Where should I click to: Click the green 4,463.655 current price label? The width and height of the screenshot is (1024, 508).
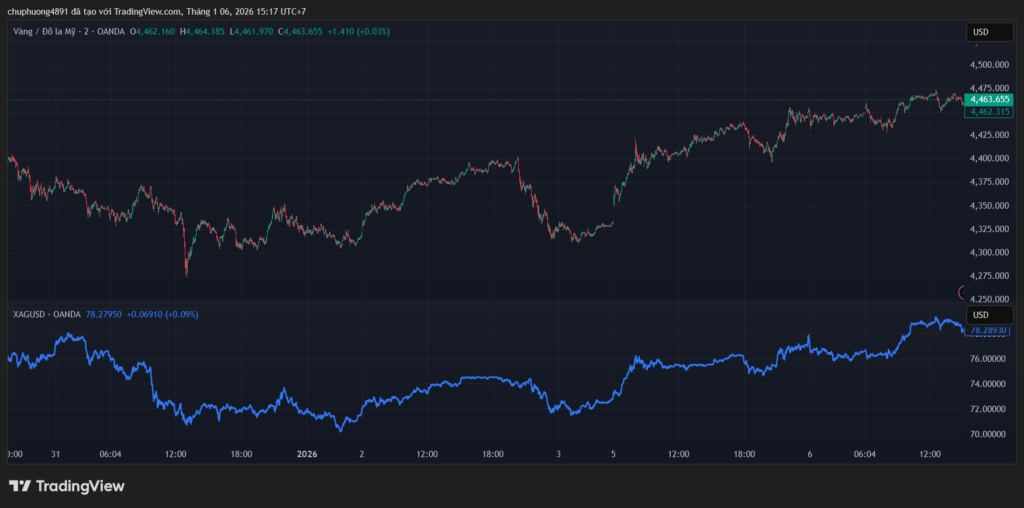click(x=989, y=100)
